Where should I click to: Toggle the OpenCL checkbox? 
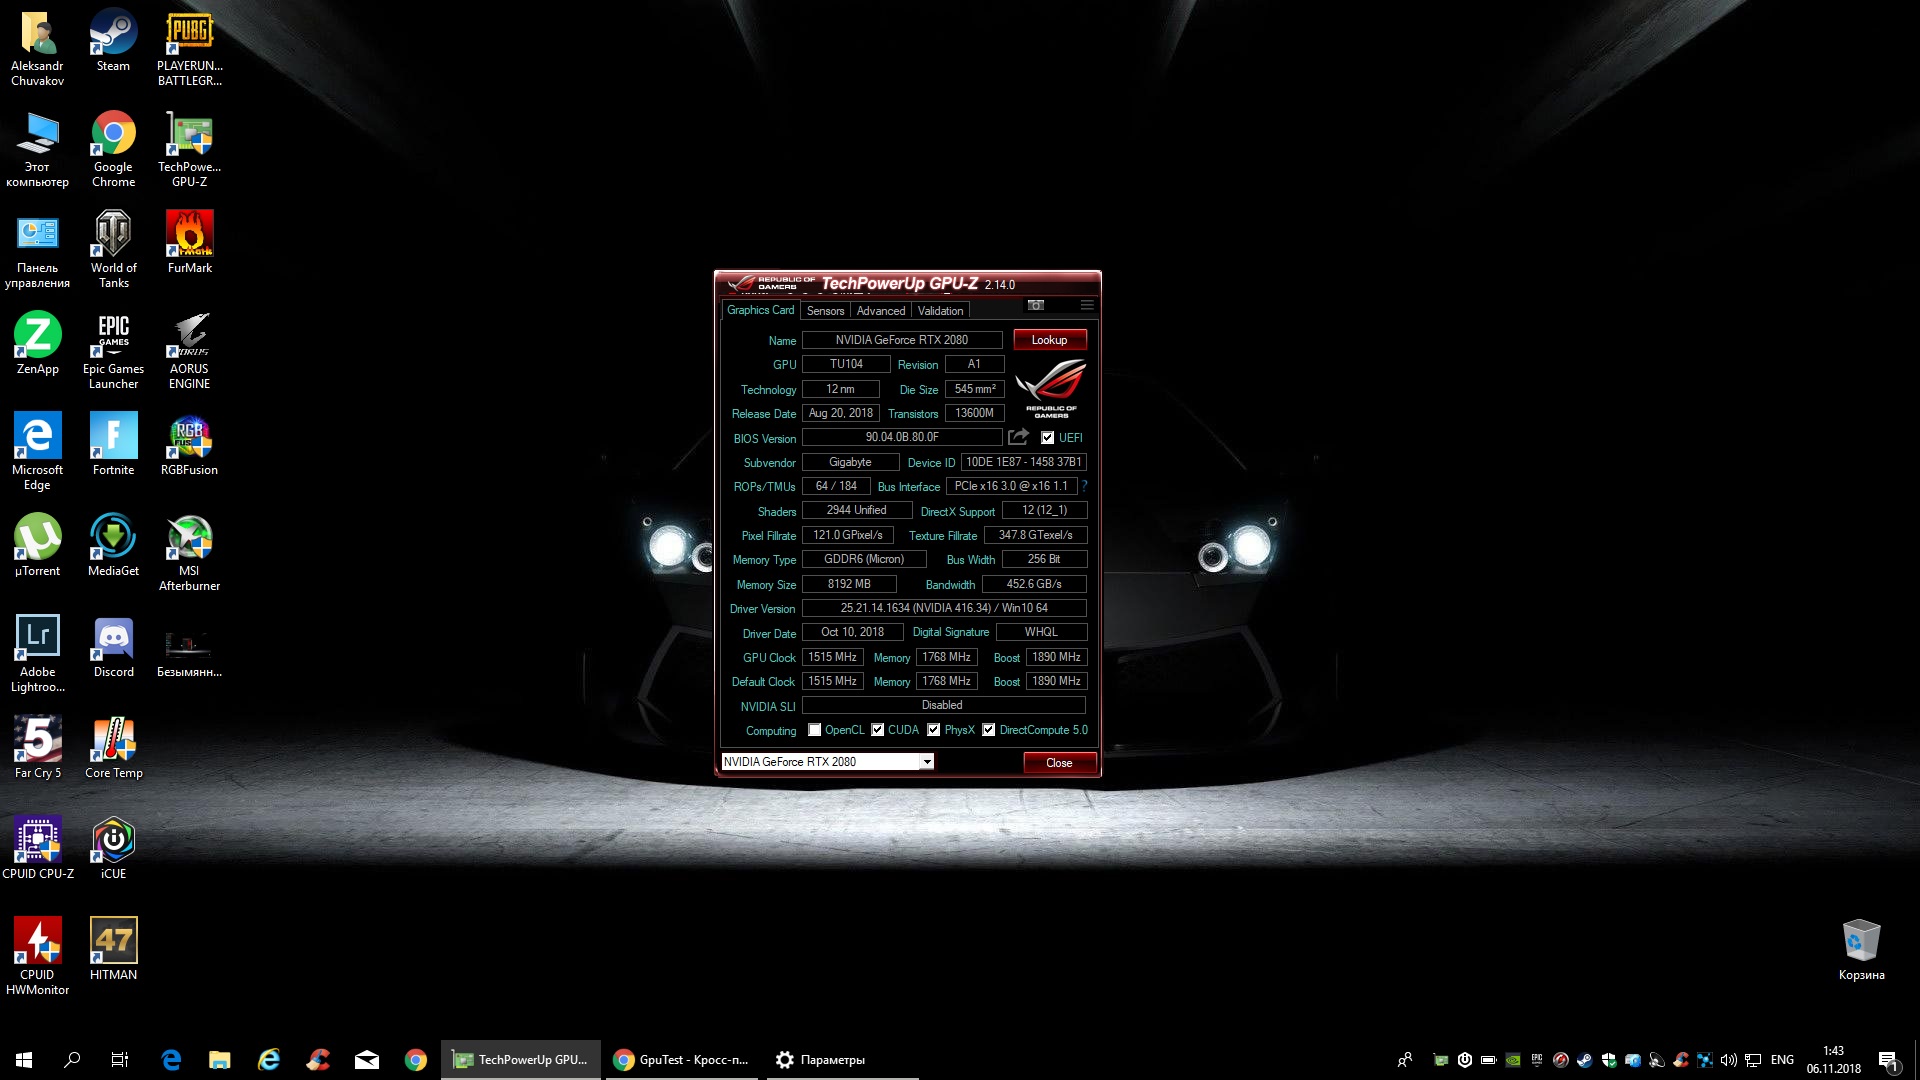pos(815,730)
